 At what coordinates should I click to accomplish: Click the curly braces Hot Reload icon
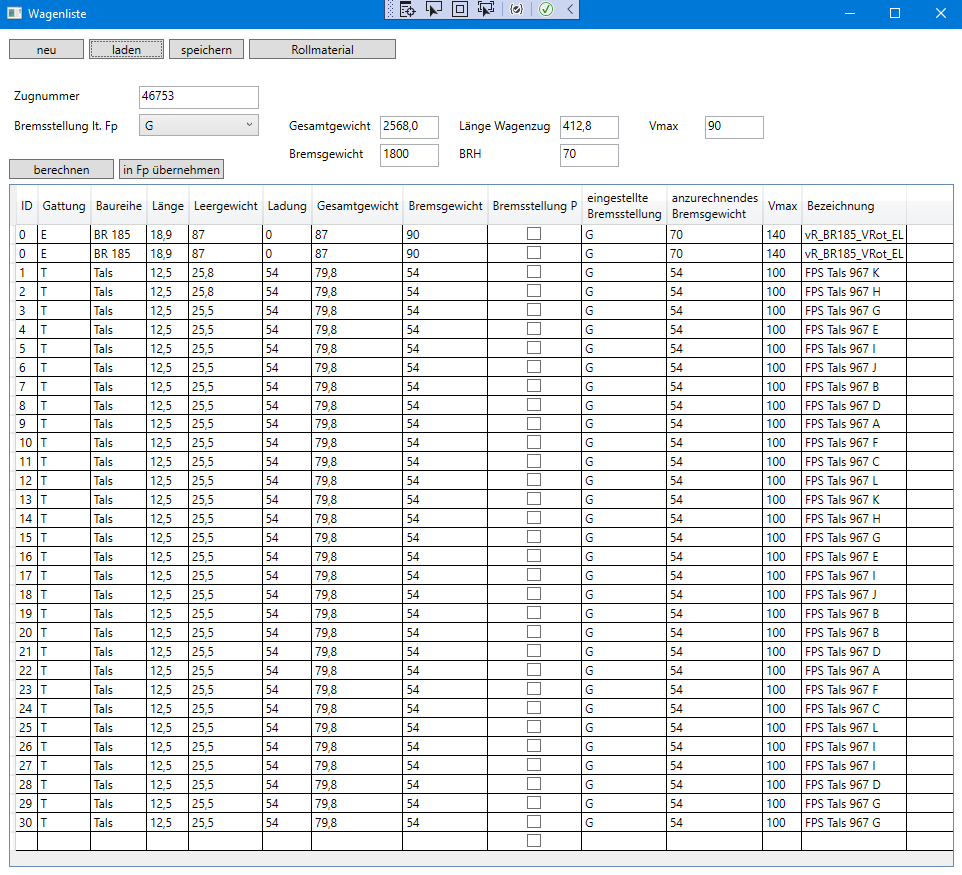516,9
